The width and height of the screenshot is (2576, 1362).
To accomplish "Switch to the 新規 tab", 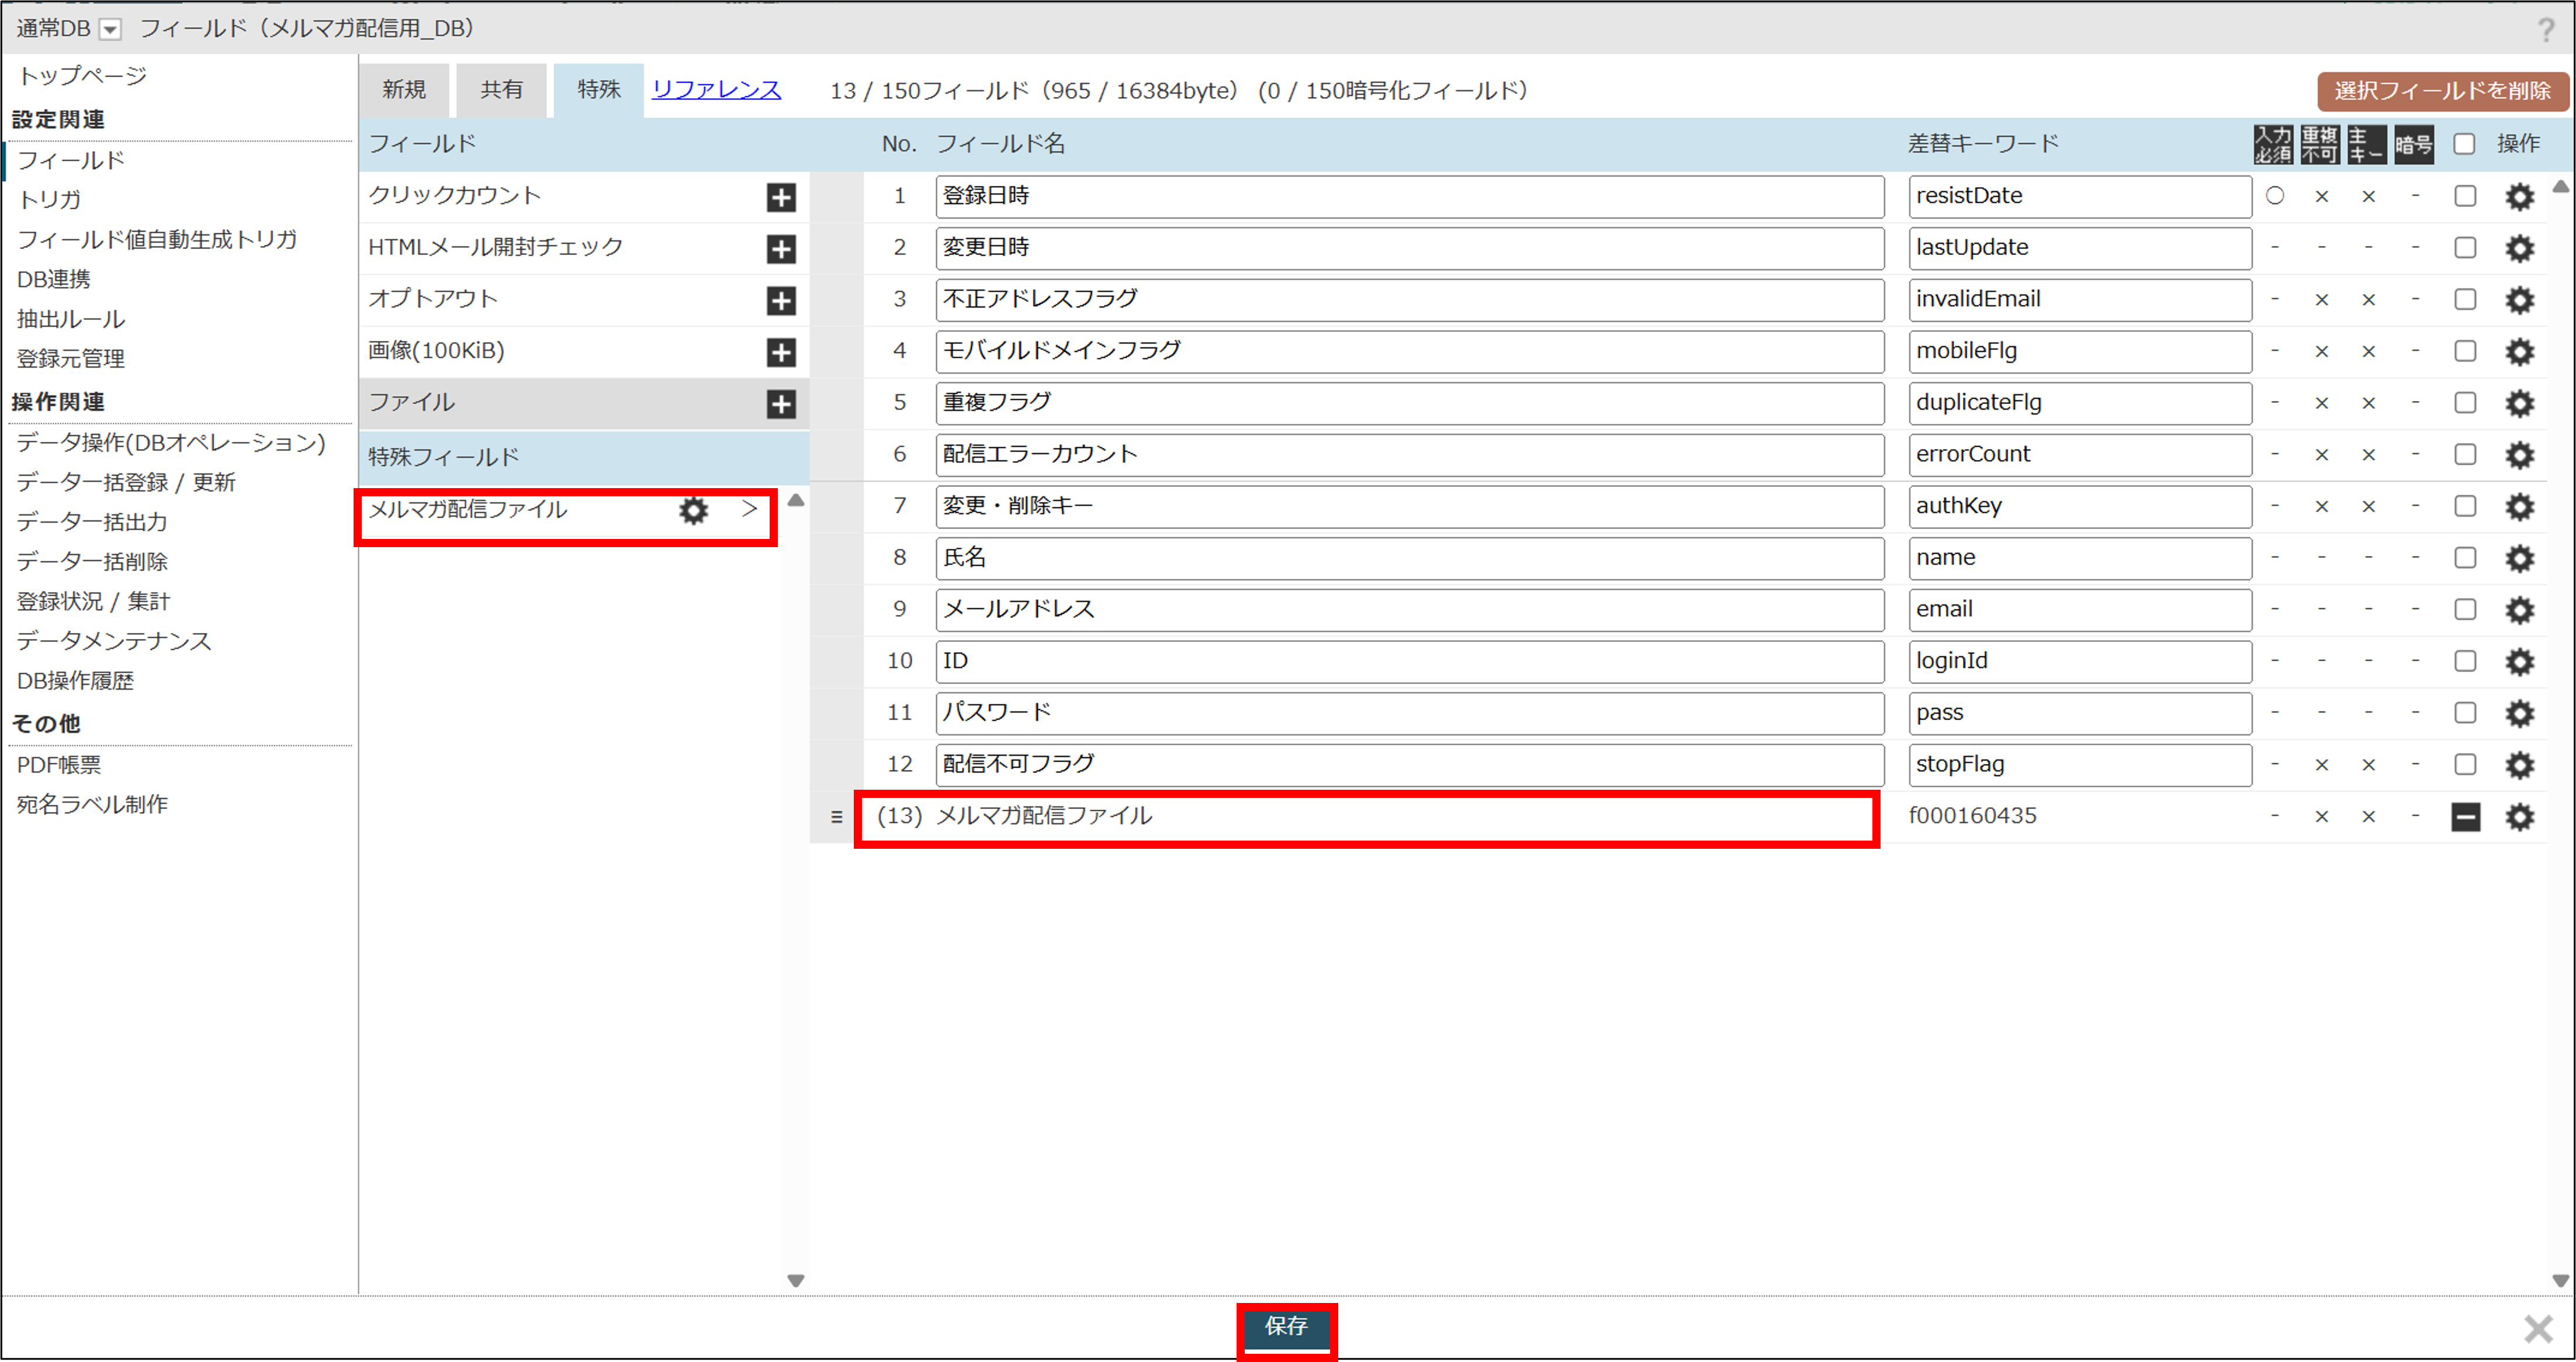I will [x=404, y=90].
